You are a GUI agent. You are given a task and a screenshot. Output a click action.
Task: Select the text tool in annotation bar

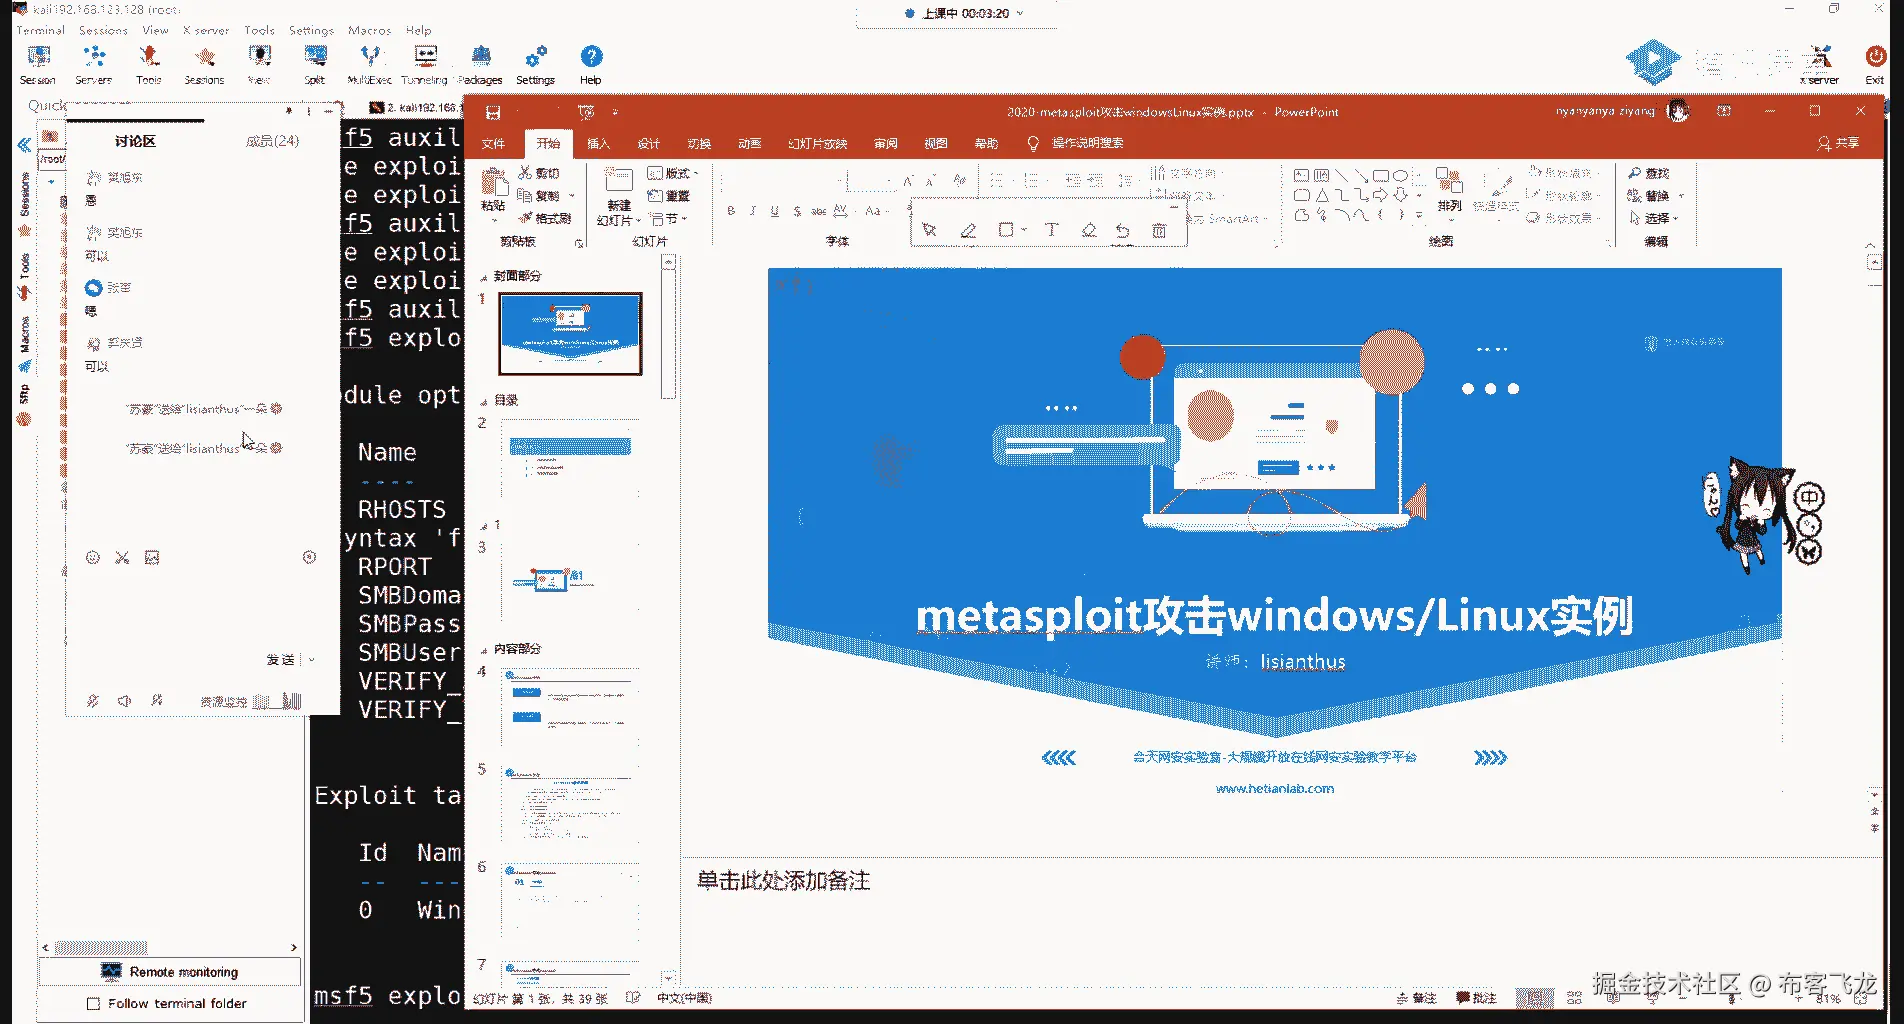coord(1051,230)
